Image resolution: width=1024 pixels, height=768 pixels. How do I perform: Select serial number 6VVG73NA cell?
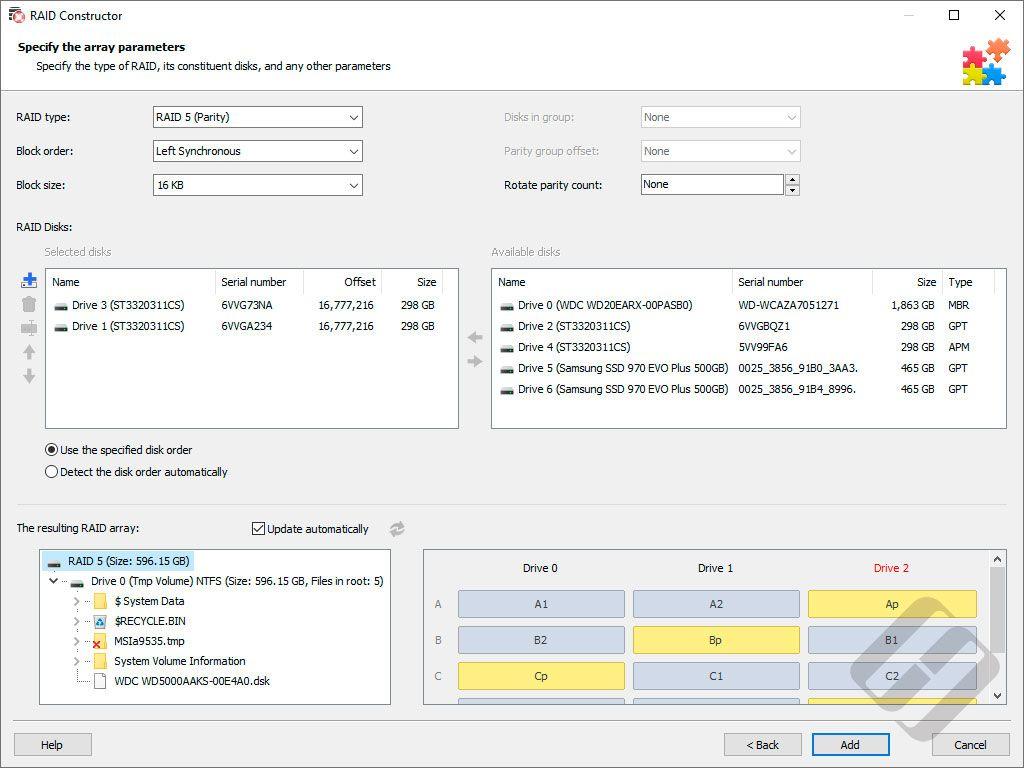247,305
